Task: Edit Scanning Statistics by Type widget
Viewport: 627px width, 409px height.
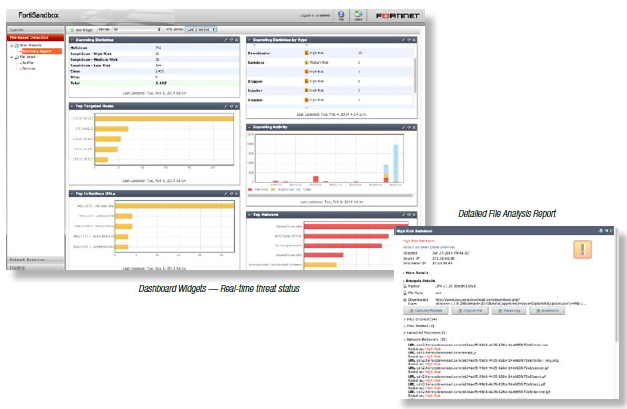Action: [403, 40]
